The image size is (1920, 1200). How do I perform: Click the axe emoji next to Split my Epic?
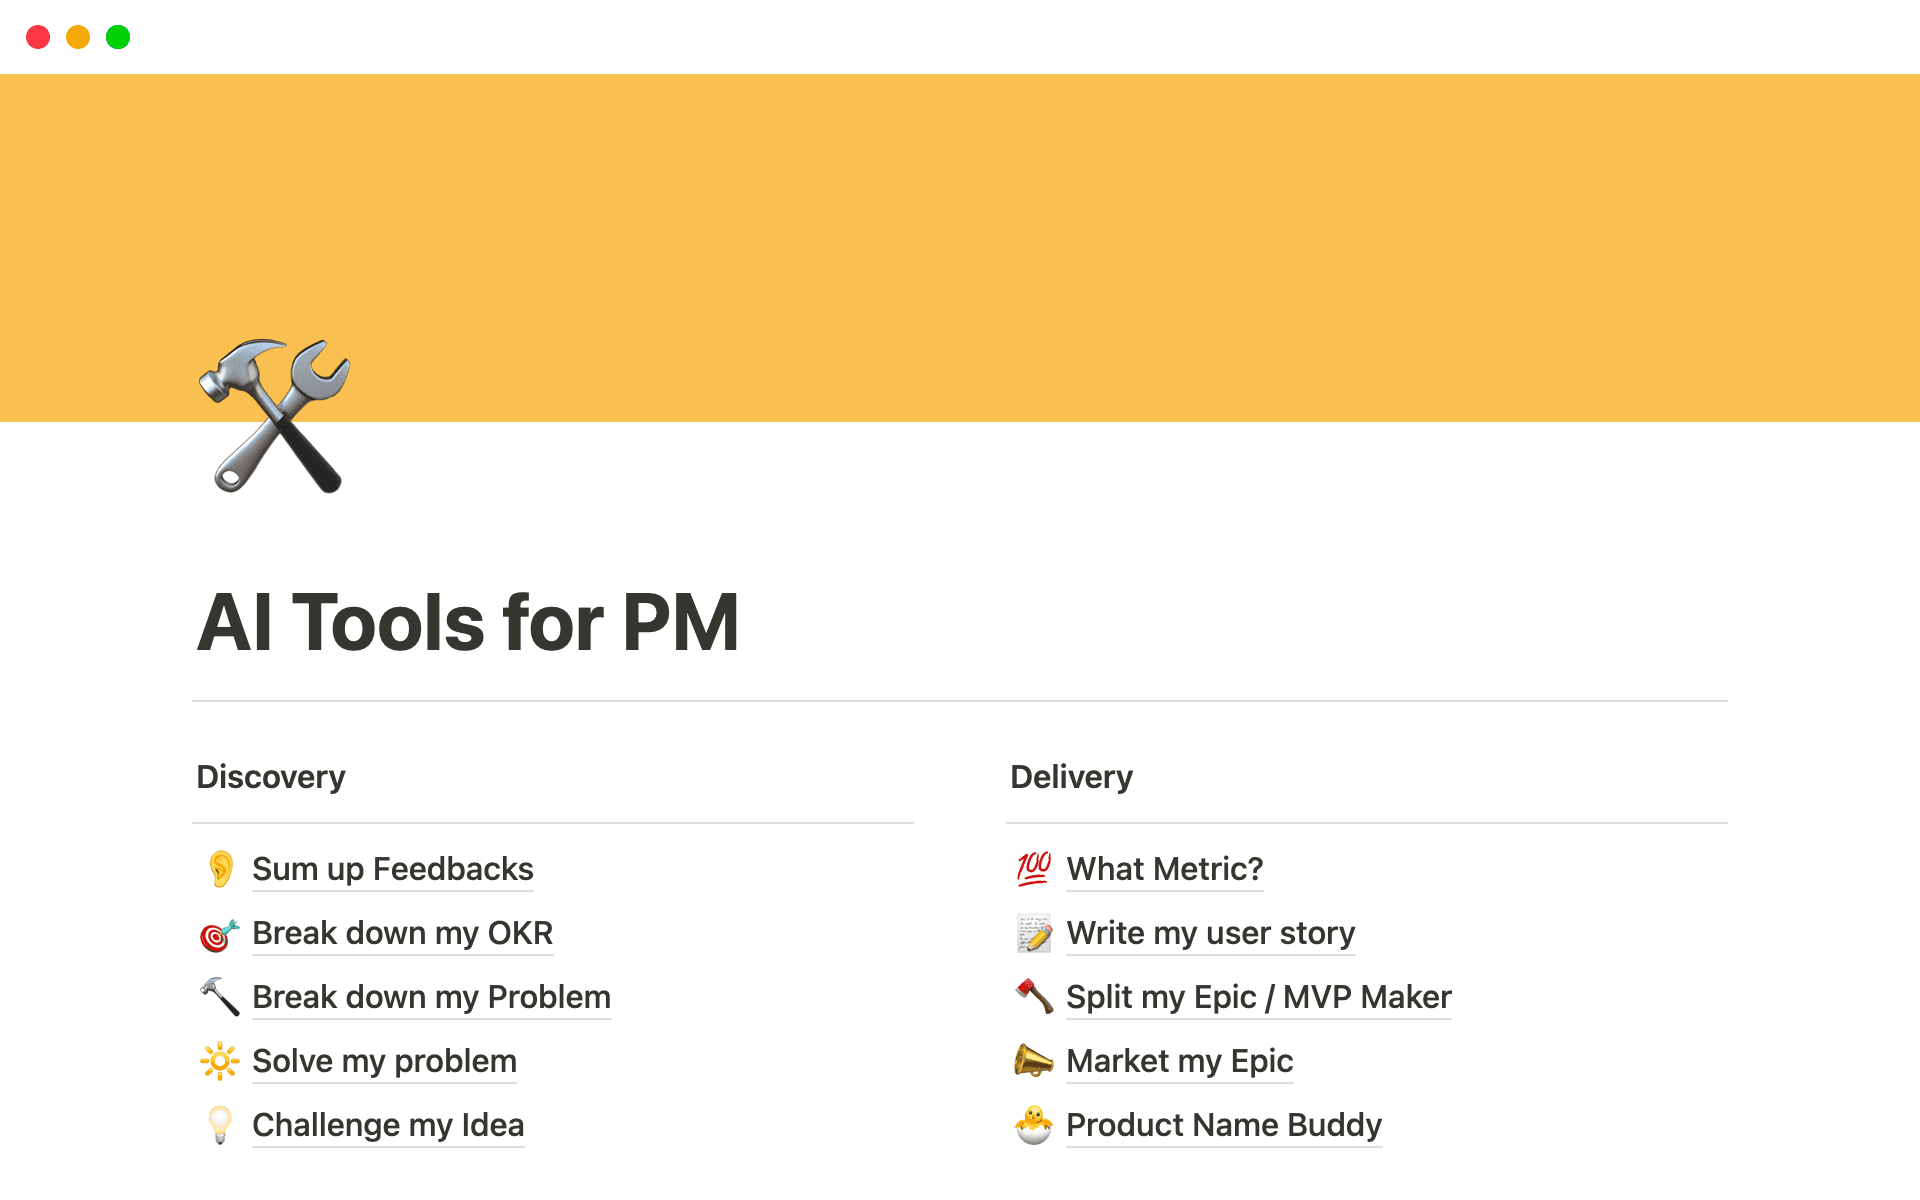click(1033, 997)
